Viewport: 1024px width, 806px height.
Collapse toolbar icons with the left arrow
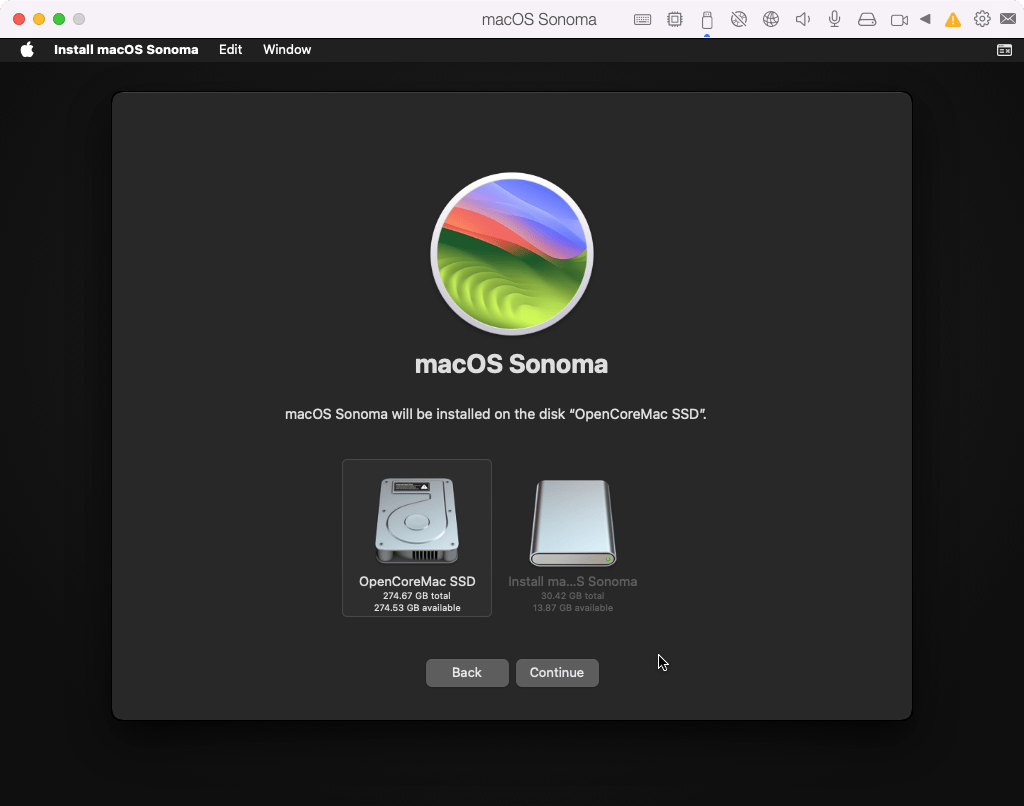(x=925, y=19)
